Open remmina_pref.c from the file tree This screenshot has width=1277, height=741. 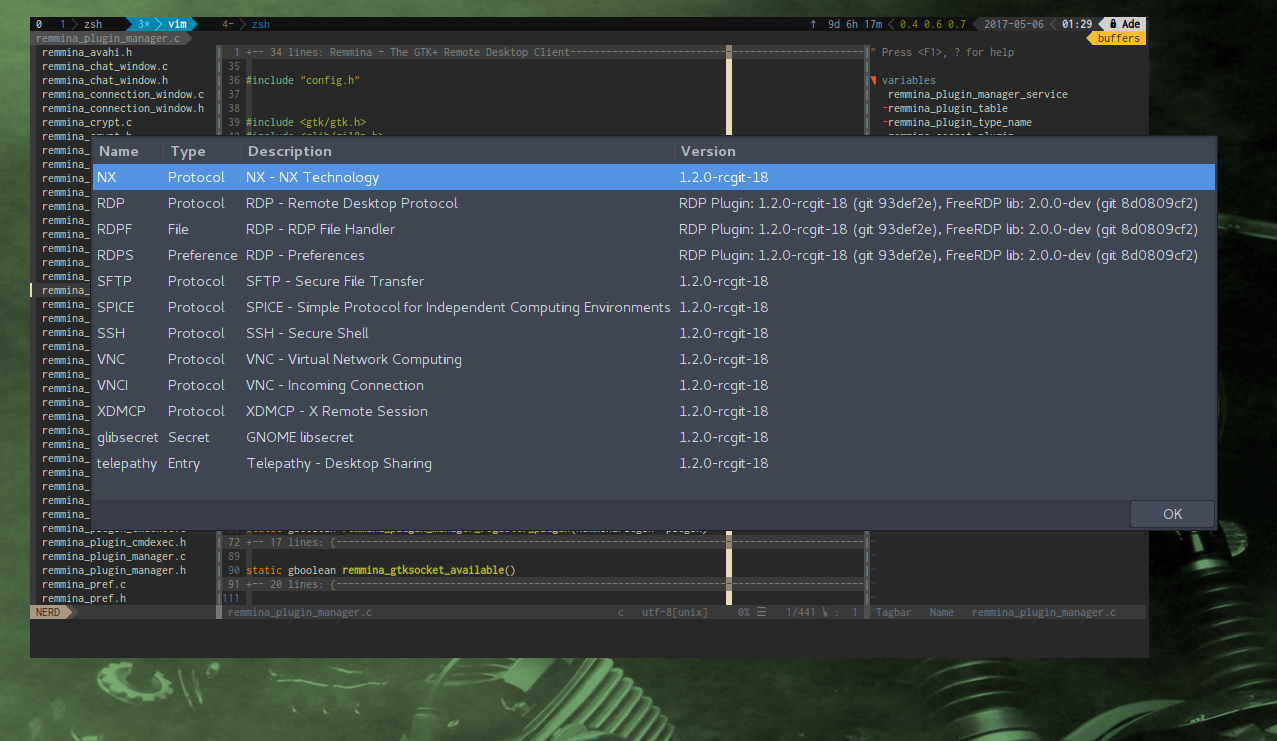84,584
